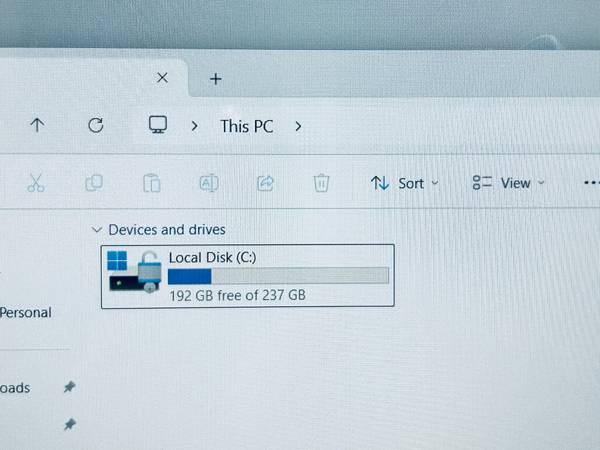This screenshot has height=450, width=600.
Task: Select the Cut scissors icon
Action: pos(36,183)
